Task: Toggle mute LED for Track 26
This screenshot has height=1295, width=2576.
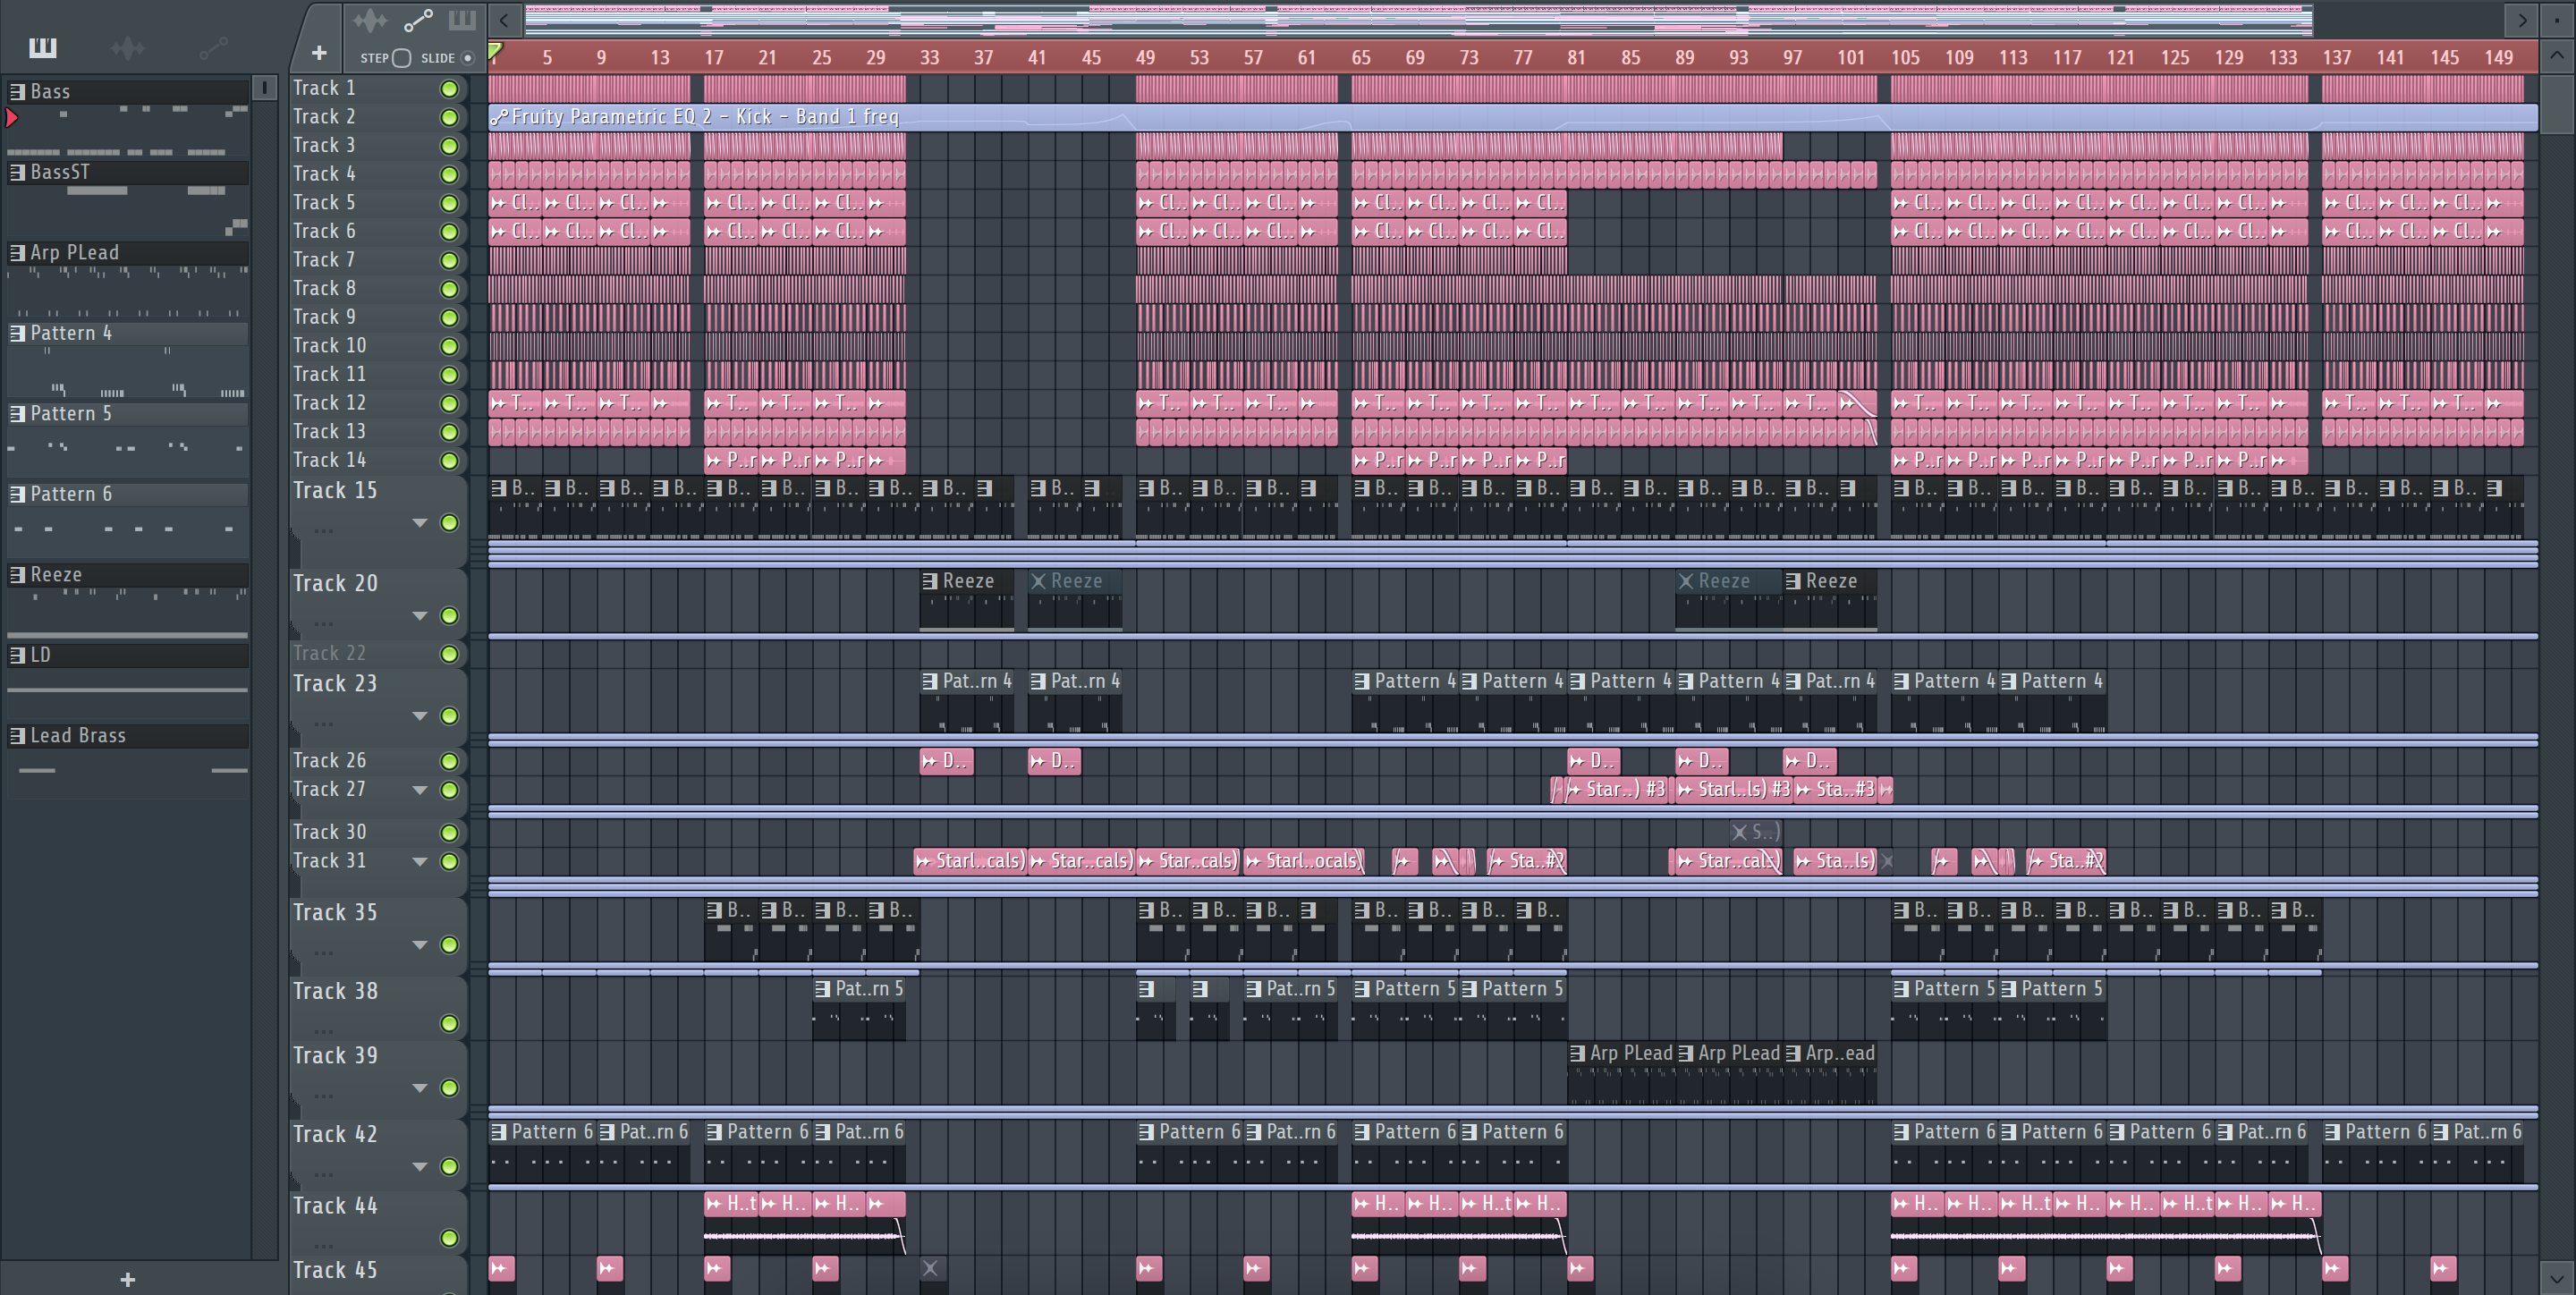Action: click(450, 761)
